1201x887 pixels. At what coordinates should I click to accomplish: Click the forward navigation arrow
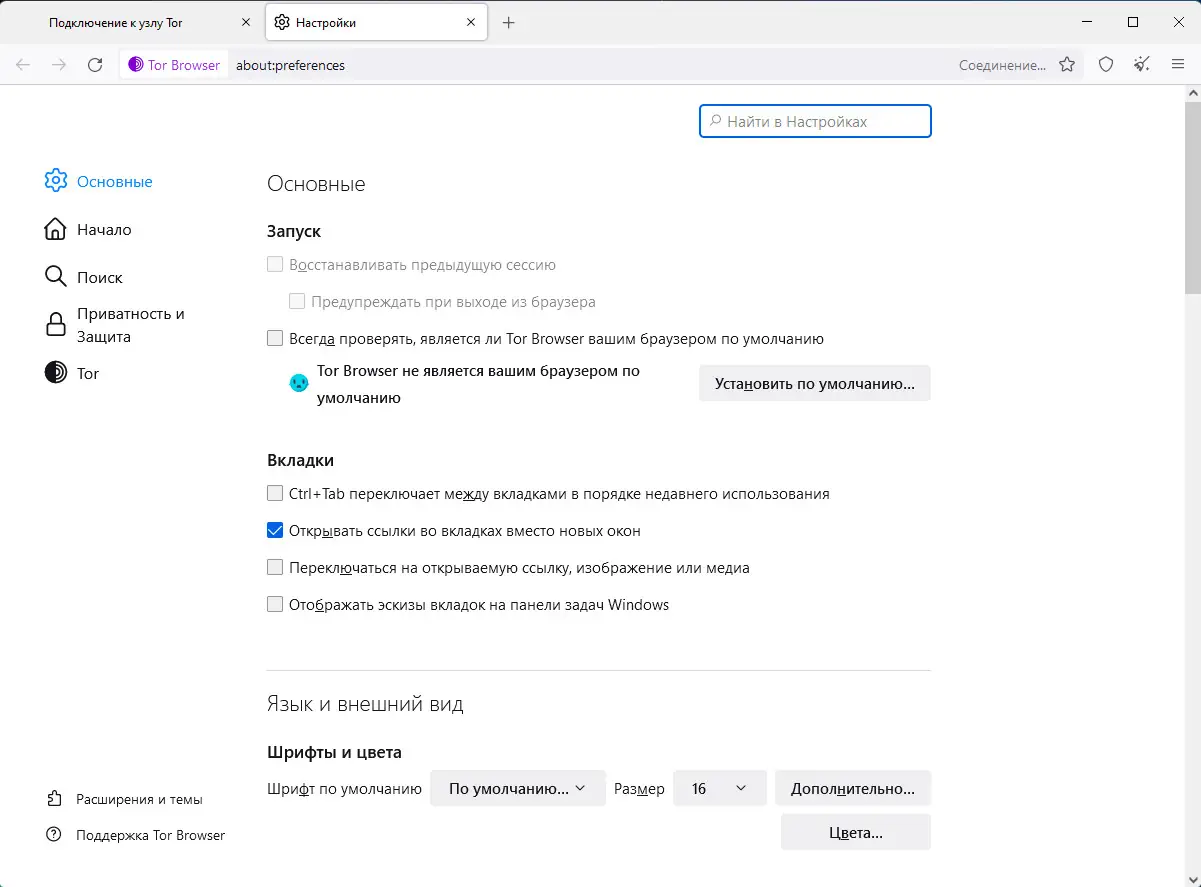[x=59, y=65]
